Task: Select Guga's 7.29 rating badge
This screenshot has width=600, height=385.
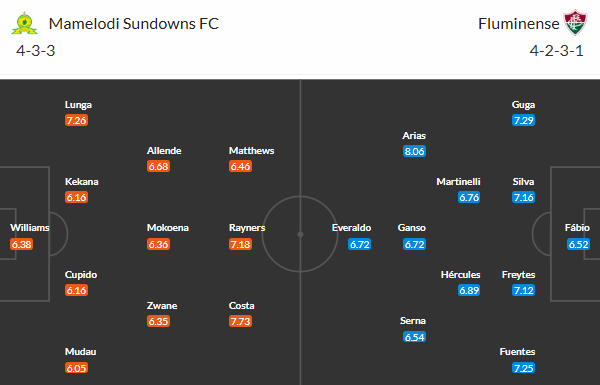Action: coord(523,120)
